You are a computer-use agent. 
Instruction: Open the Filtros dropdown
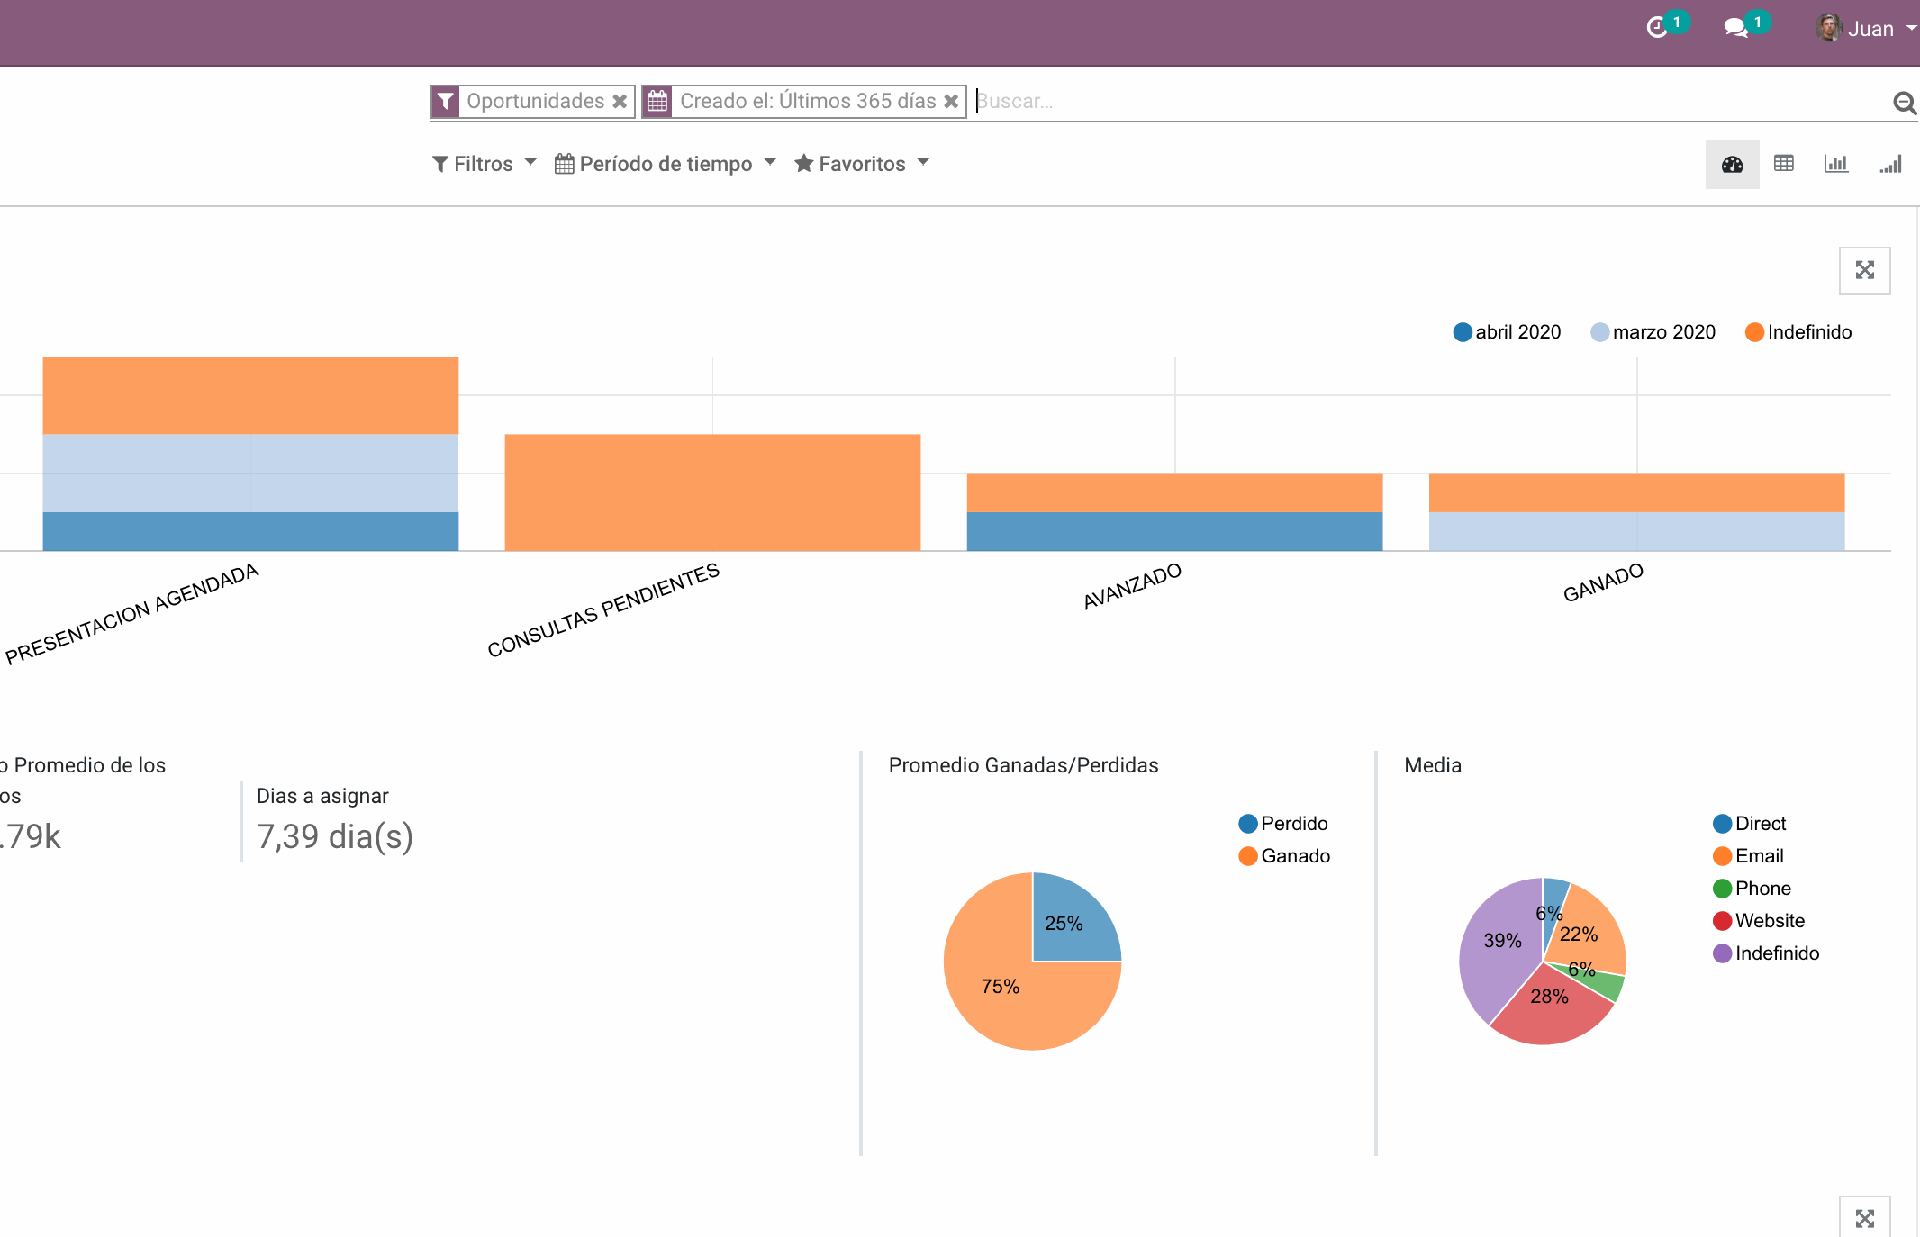click(484, 163)
